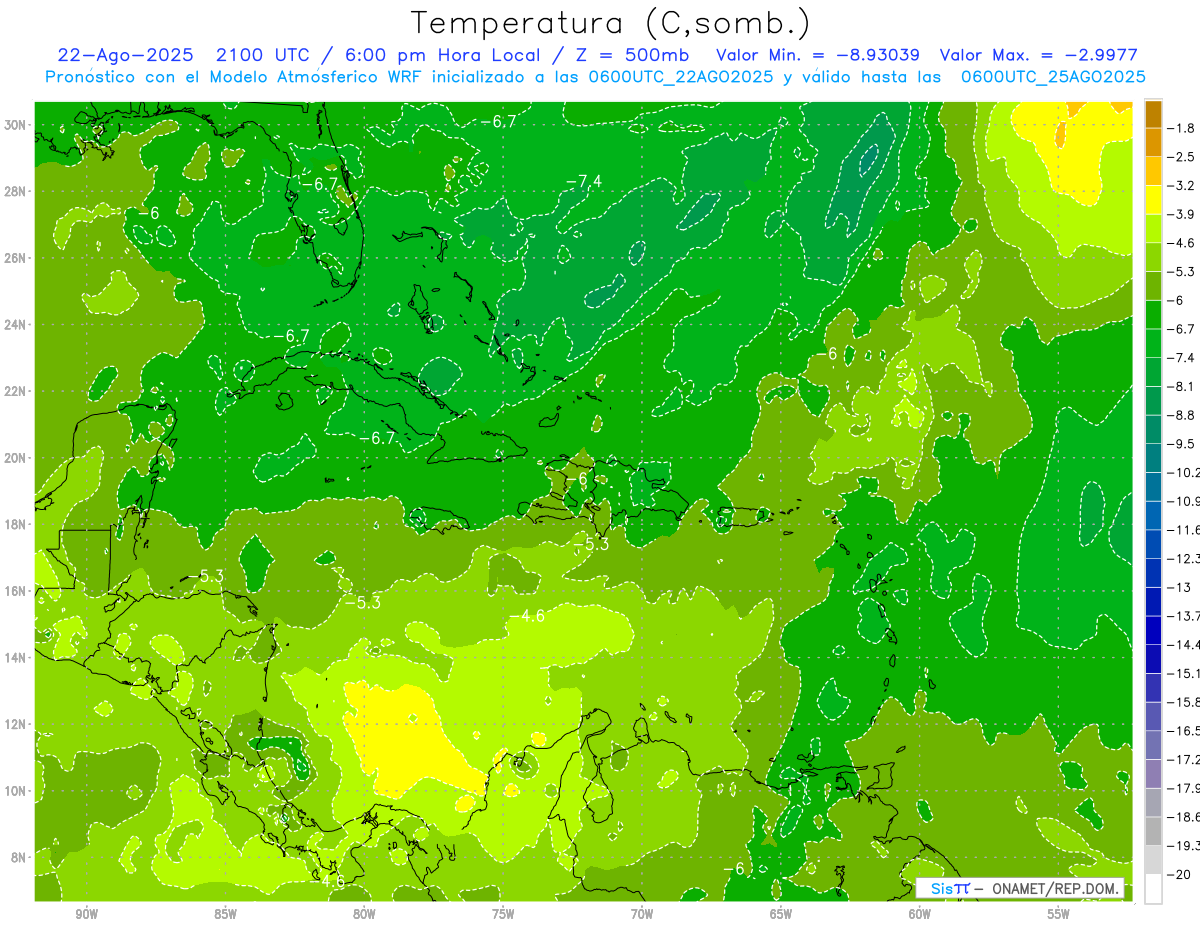1200x927 pixels.
Task: Click the "65W" longitude axis label
Action: pyautogui.click(x=781, y=914)
